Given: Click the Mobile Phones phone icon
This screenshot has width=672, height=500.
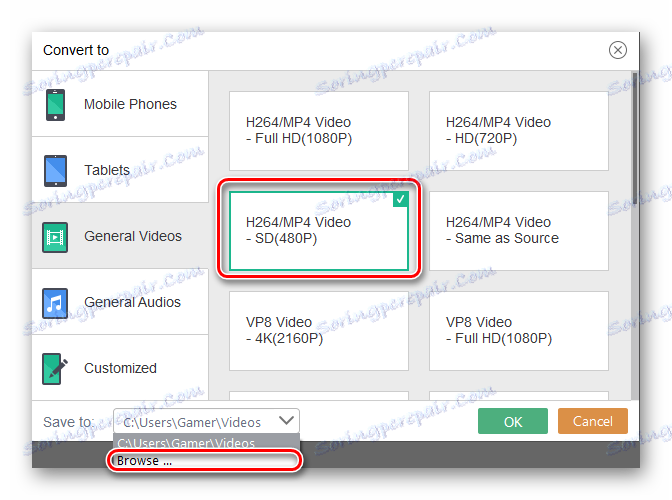Looking at the screenshot, I should pyautogui.click(x=55, y=105).
